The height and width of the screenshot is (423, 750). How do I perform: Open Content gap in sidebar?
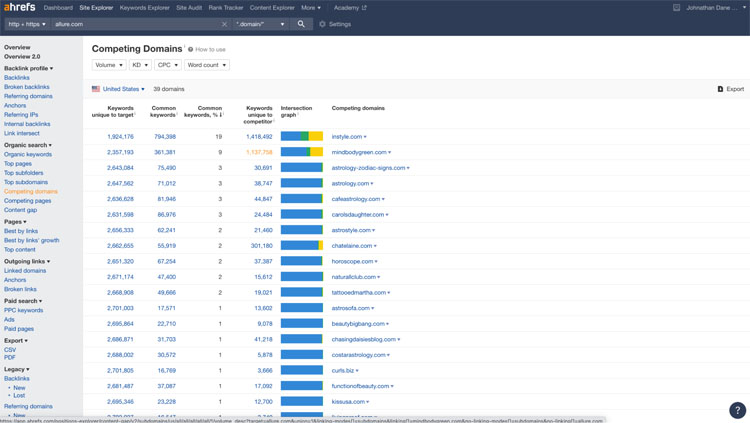click(21, 210)
